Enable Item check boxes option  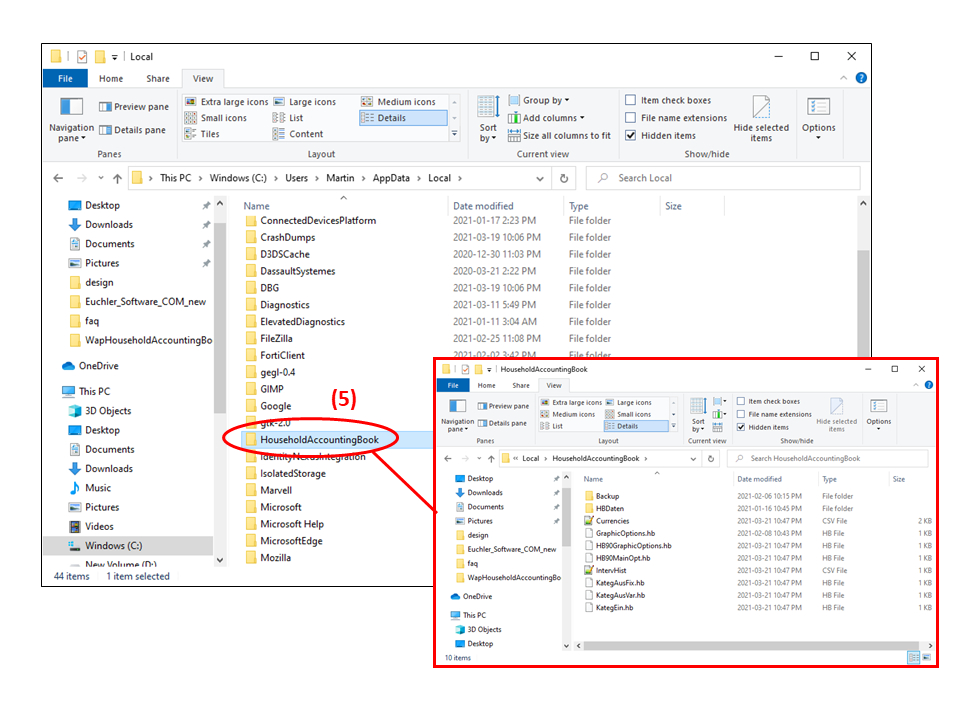coord(631,100)
